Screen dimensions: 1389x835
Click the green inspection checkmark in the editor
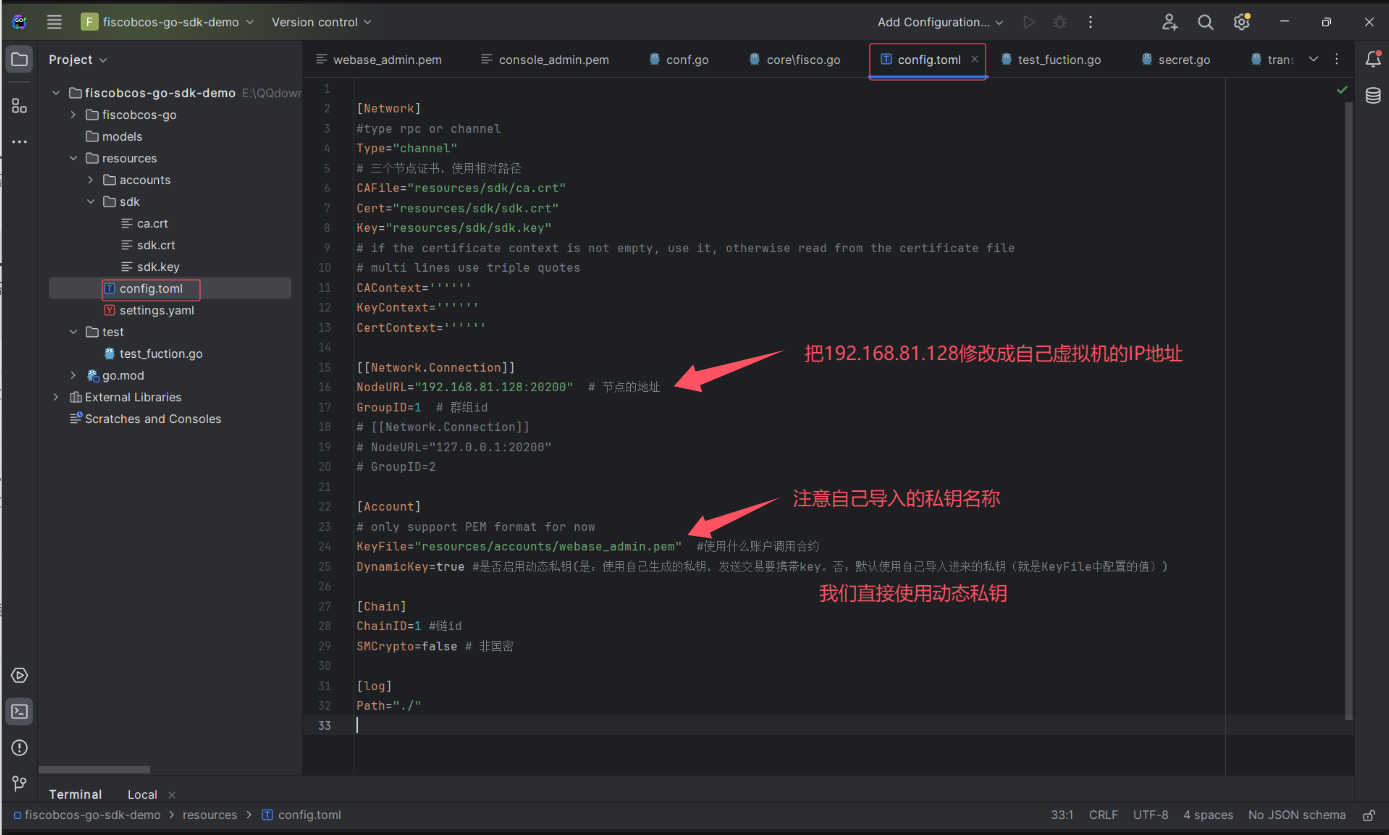[x=1342, y=90]
